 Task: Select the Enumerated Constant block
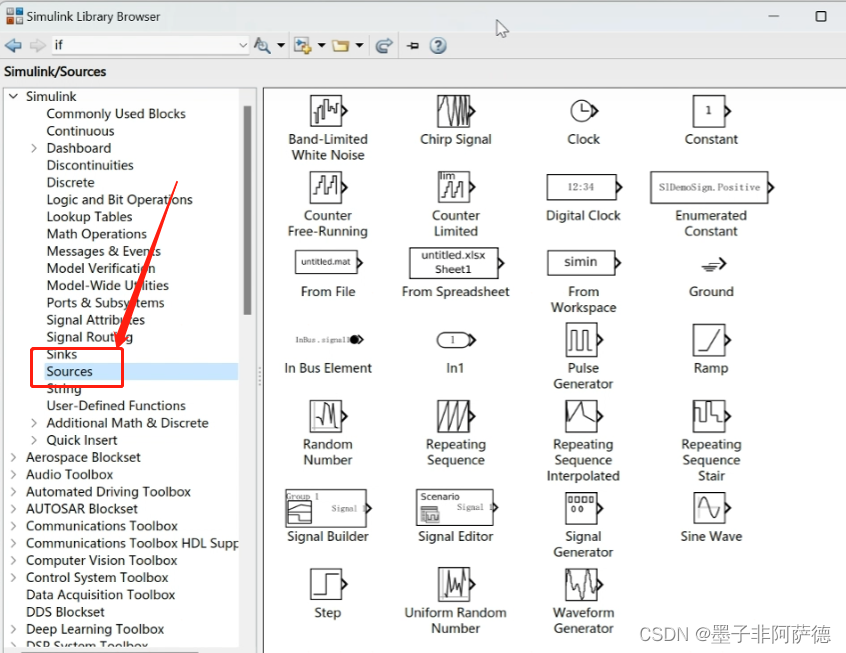tap(712, 187)
